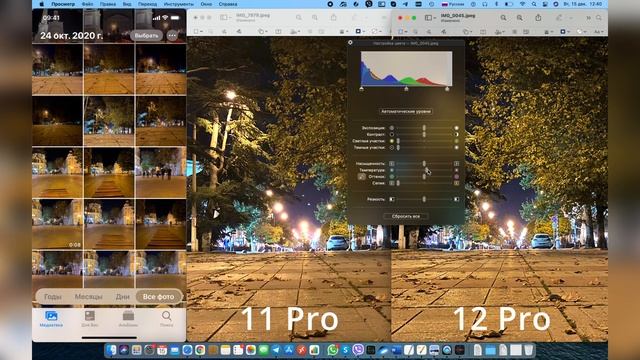The width and height of the screenshot is (640, 360).
Task: Zoom out in IMG_7878 Preview window
Action: click(299, 18)
